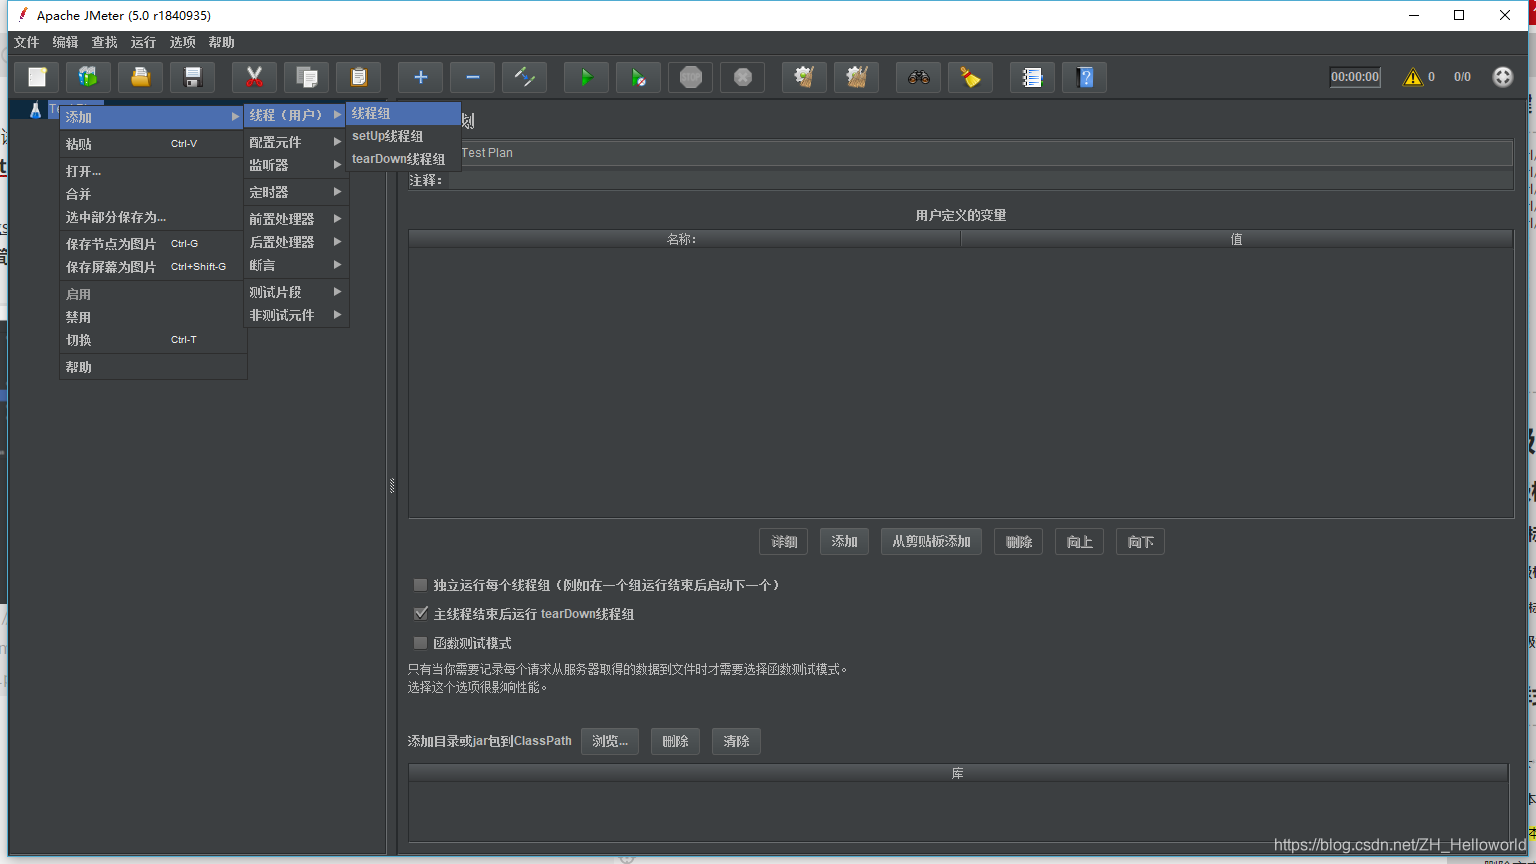
Task: Click the Copy toolbar icon
Action: (307, 77)
